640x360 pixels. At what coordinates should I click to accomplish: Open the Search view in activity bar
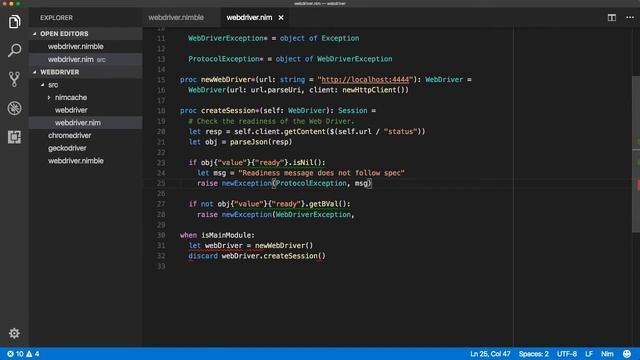[14, 51]
